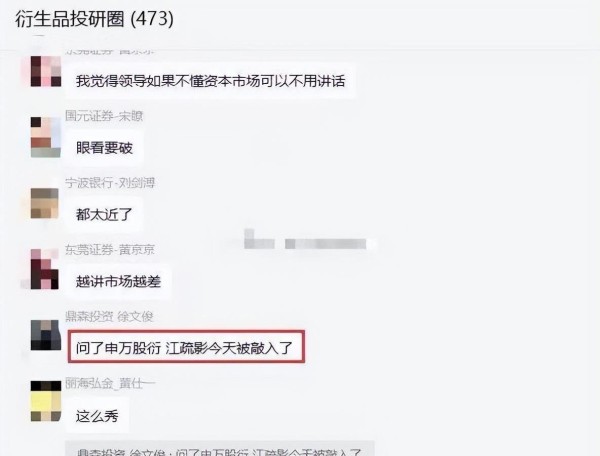Click avatar beside '越讲市场越差' message
Image resolution: width=600 pixels, height=456 pixels.
pyautogui.click(x=45, y=269)
